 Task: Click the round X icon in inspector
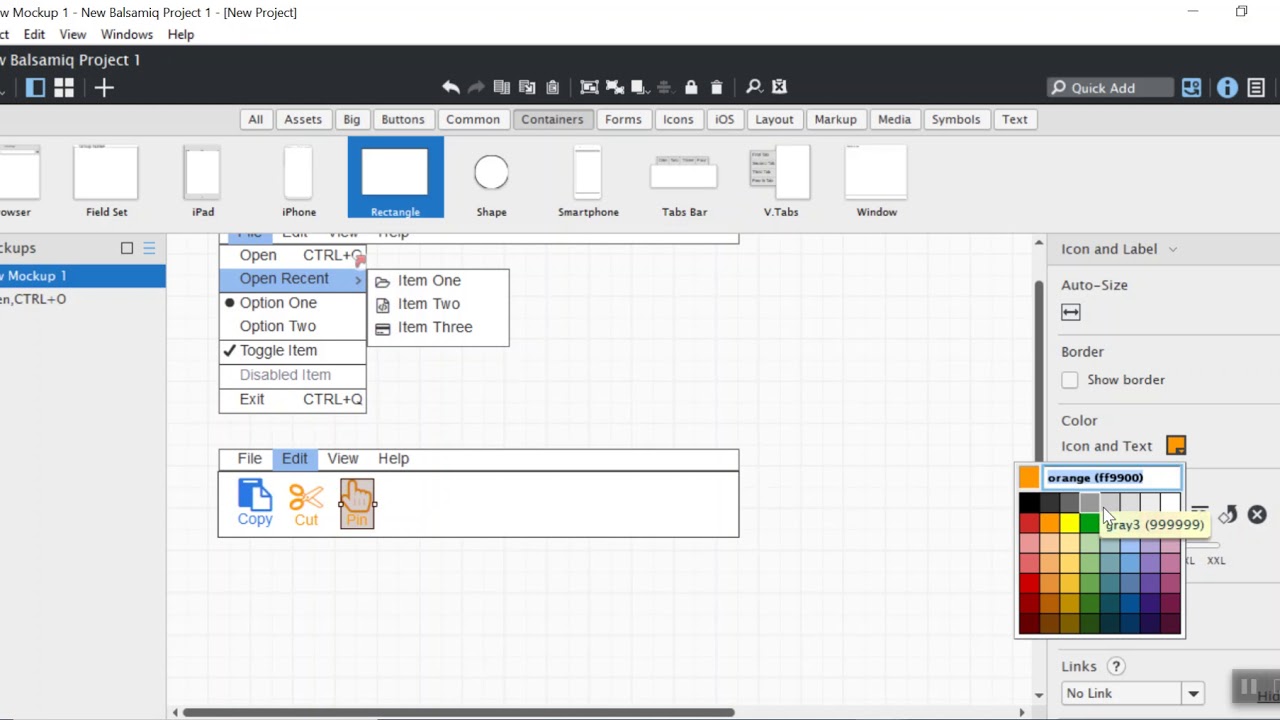1257,515
